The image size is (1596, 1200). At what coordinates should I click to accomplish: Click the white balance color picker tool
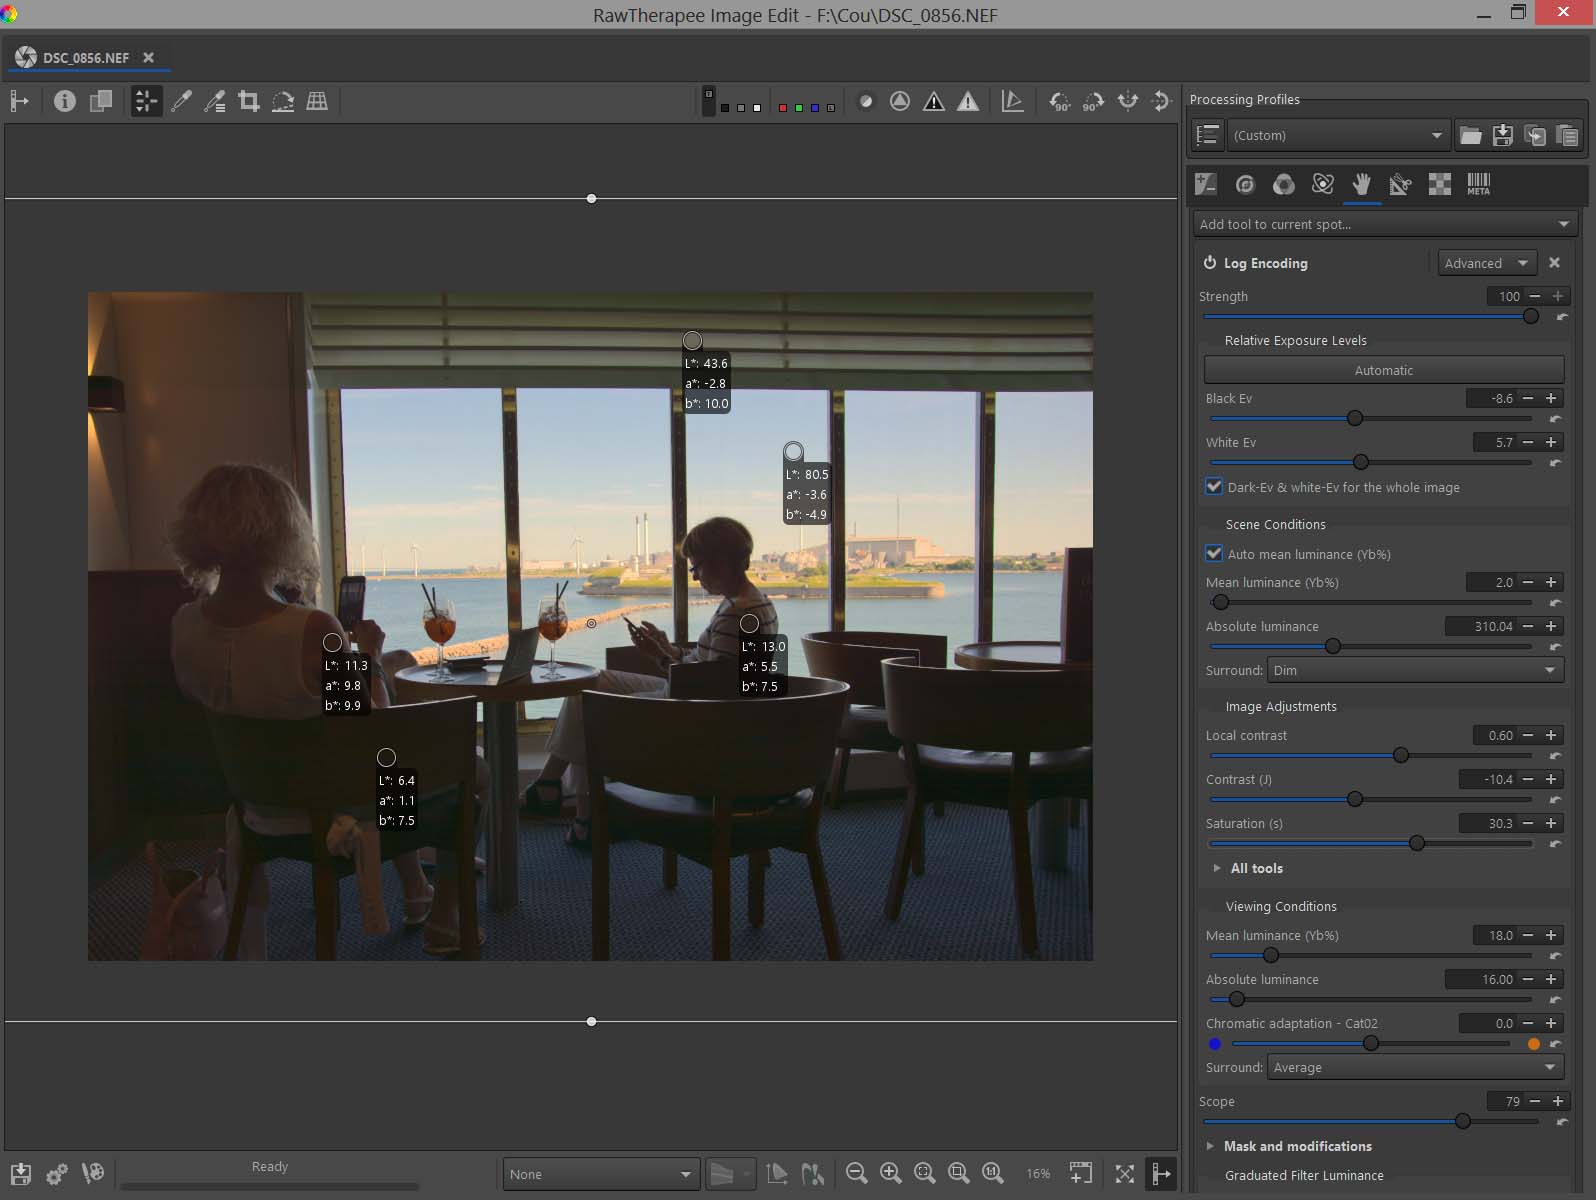click(x=181, y=101)
